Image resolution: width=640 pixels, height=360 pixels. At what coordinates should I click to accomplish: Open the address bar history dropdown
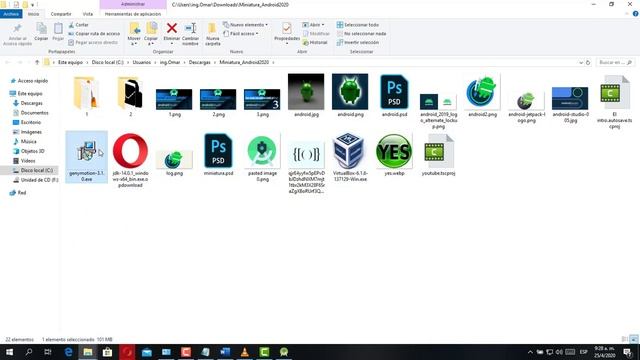coord(581,62)
